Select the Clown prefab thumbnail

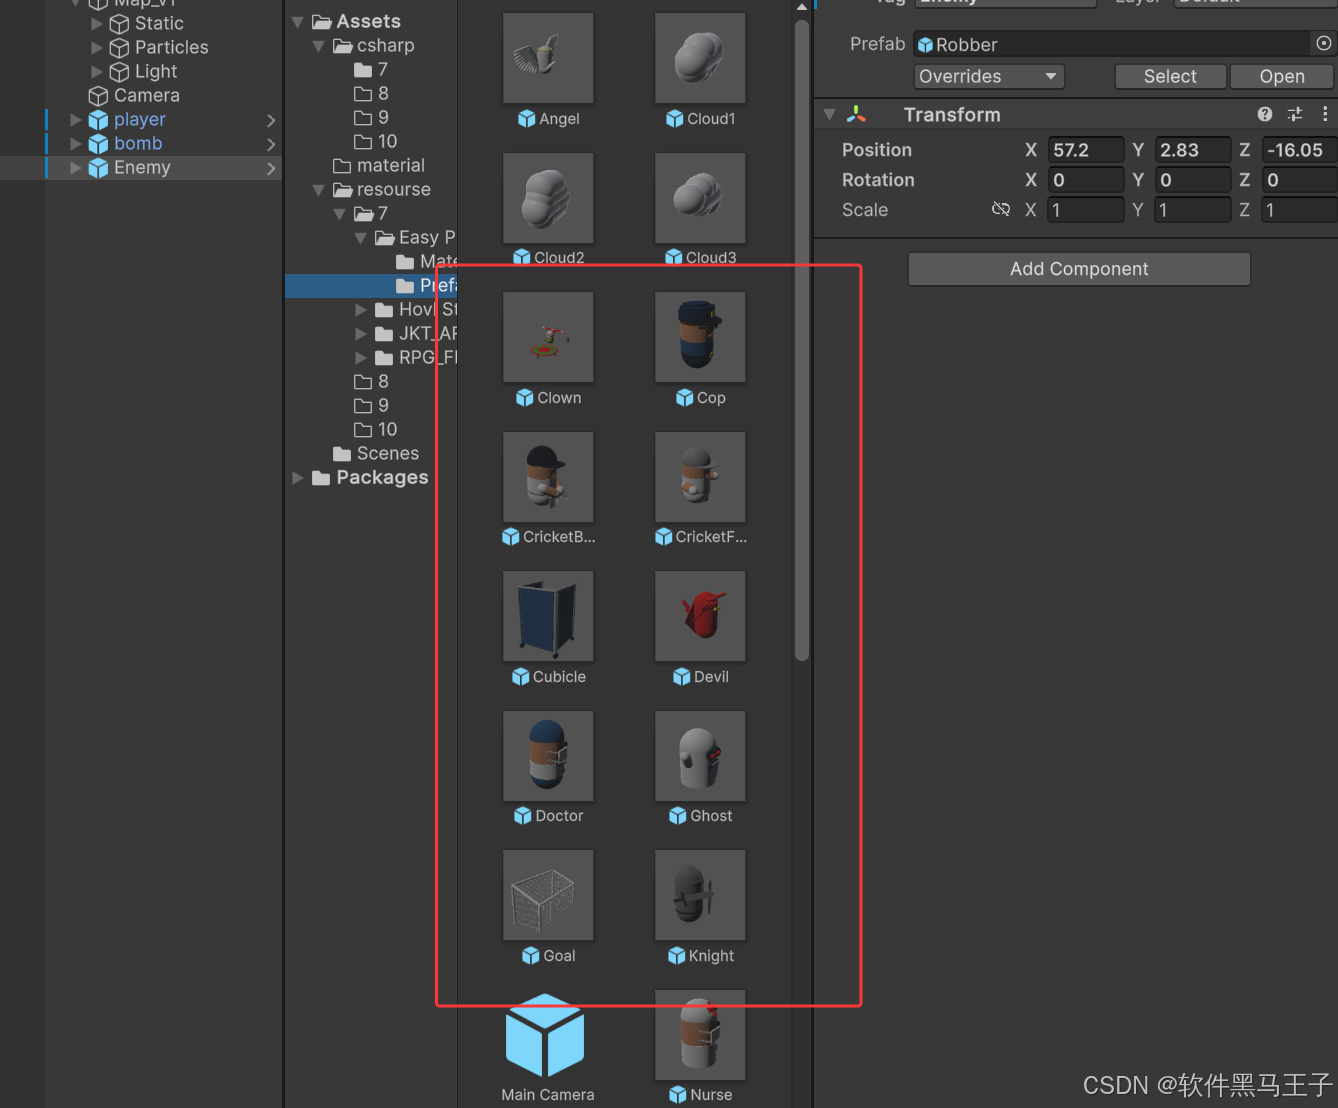[x=548, y=337]
